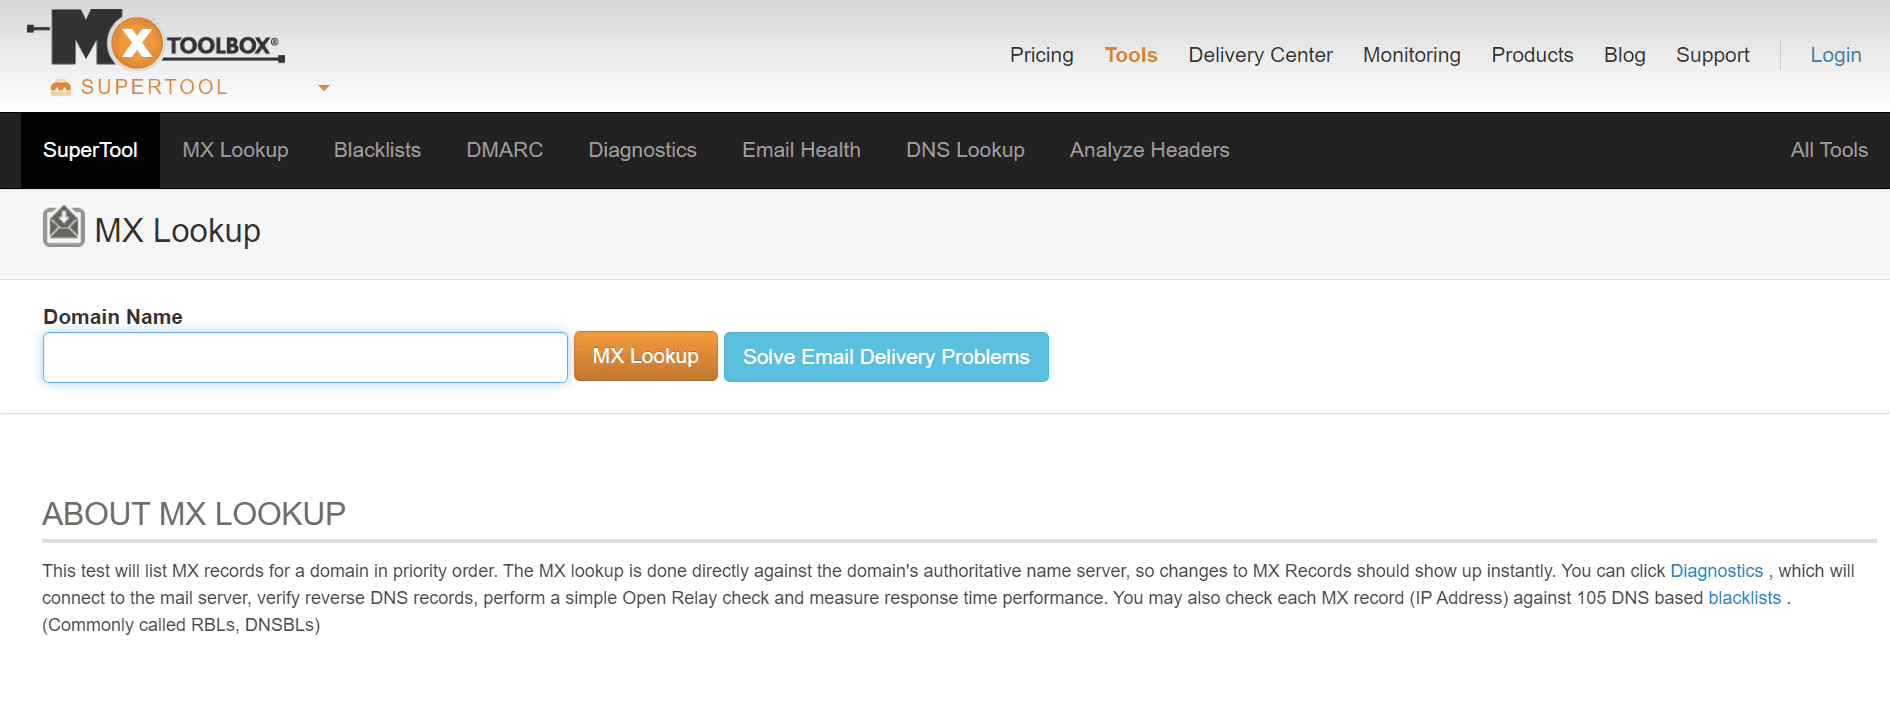Click the Domain Name label
The height and width of the screenshot is (704, 1890).
[x=113, y=317]
